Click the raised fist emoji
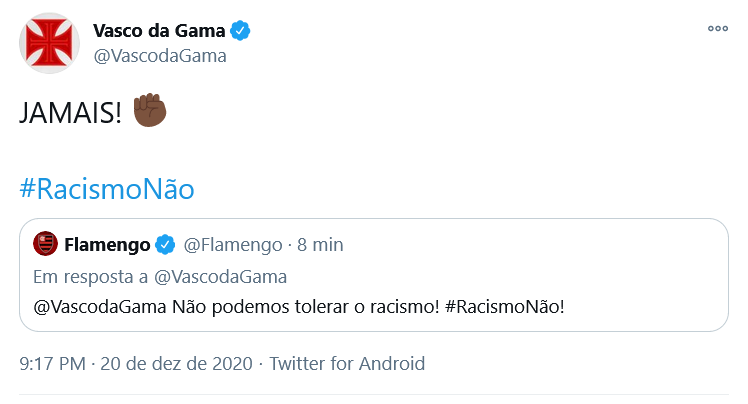 pos(149,111)
